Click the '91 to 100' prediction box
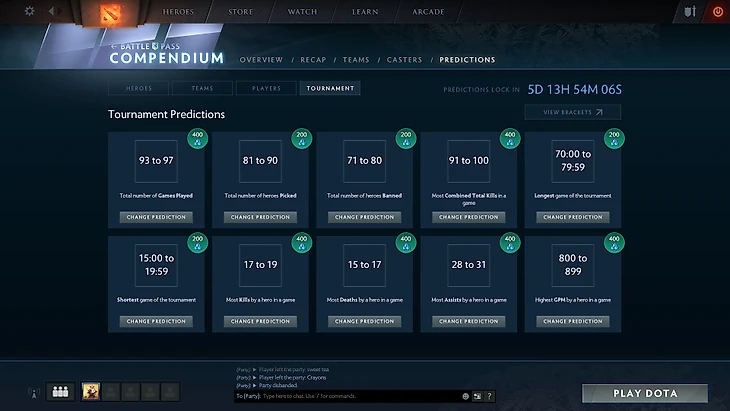This screenshot has width=730, height=411. [469, 161]
